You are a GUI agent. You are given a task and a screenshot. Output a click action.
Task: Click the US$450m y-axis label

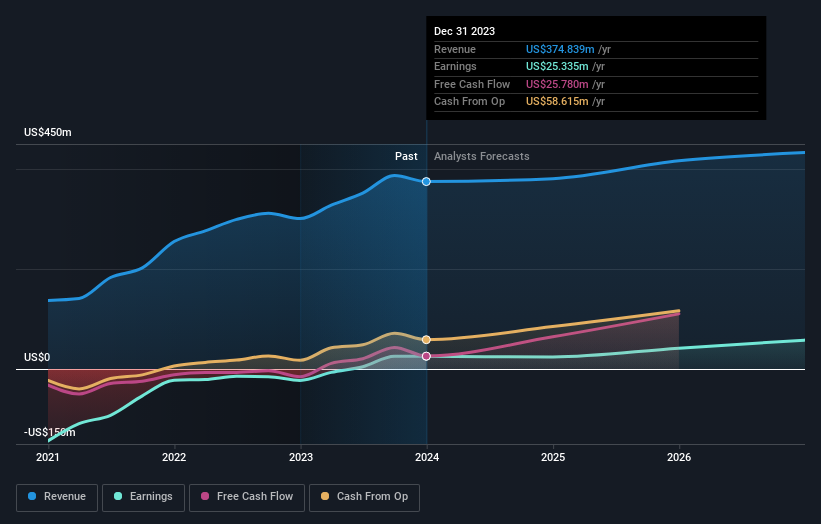pos(48,132)
